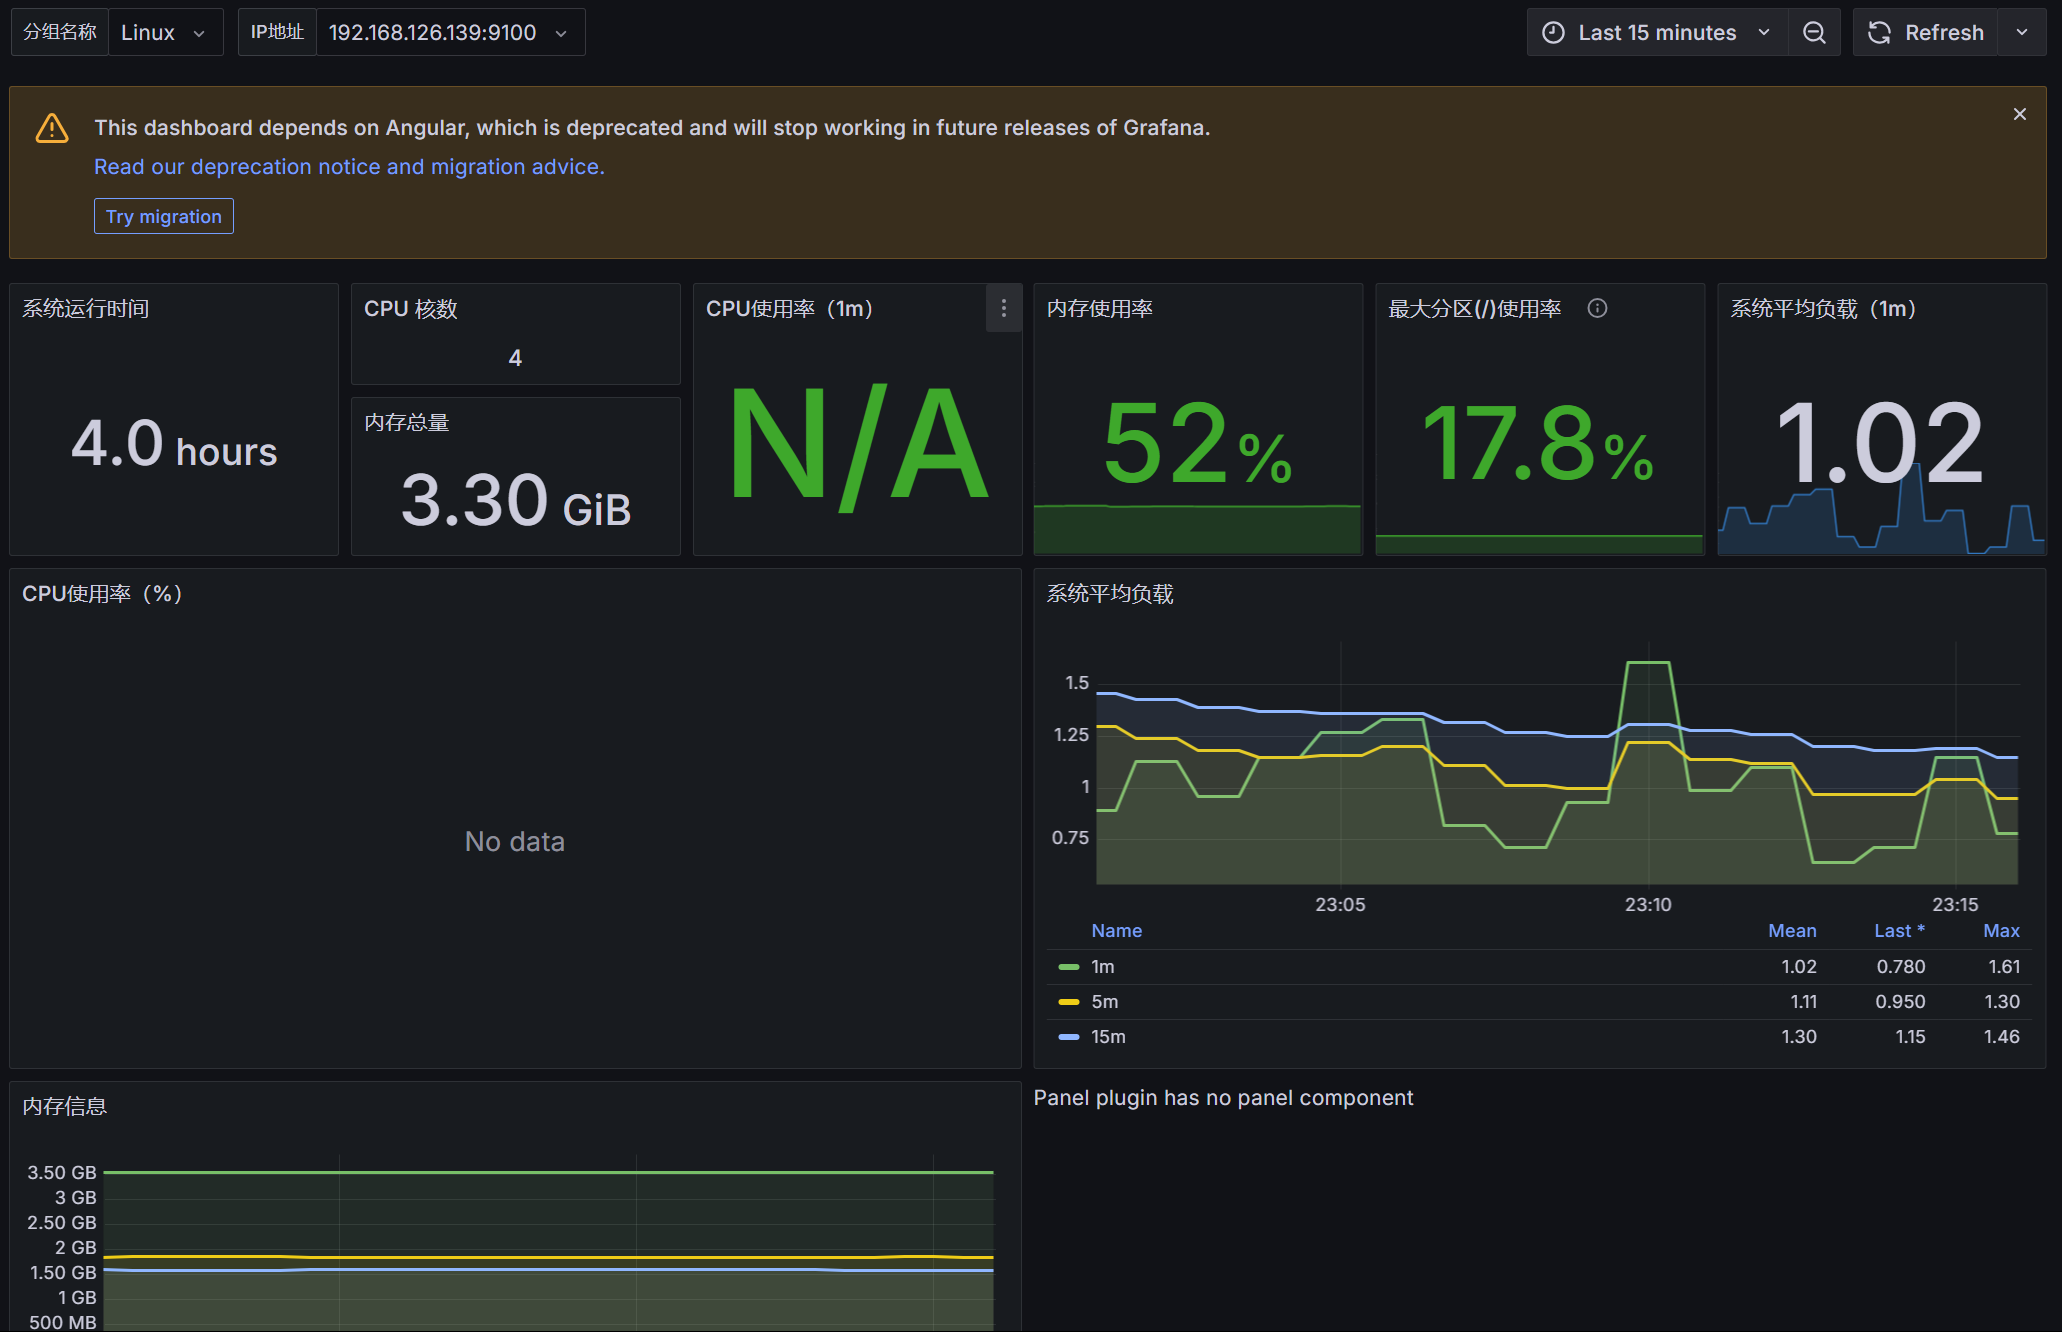Click the Panel plugin has no panel component text

coord(1223,1098)
